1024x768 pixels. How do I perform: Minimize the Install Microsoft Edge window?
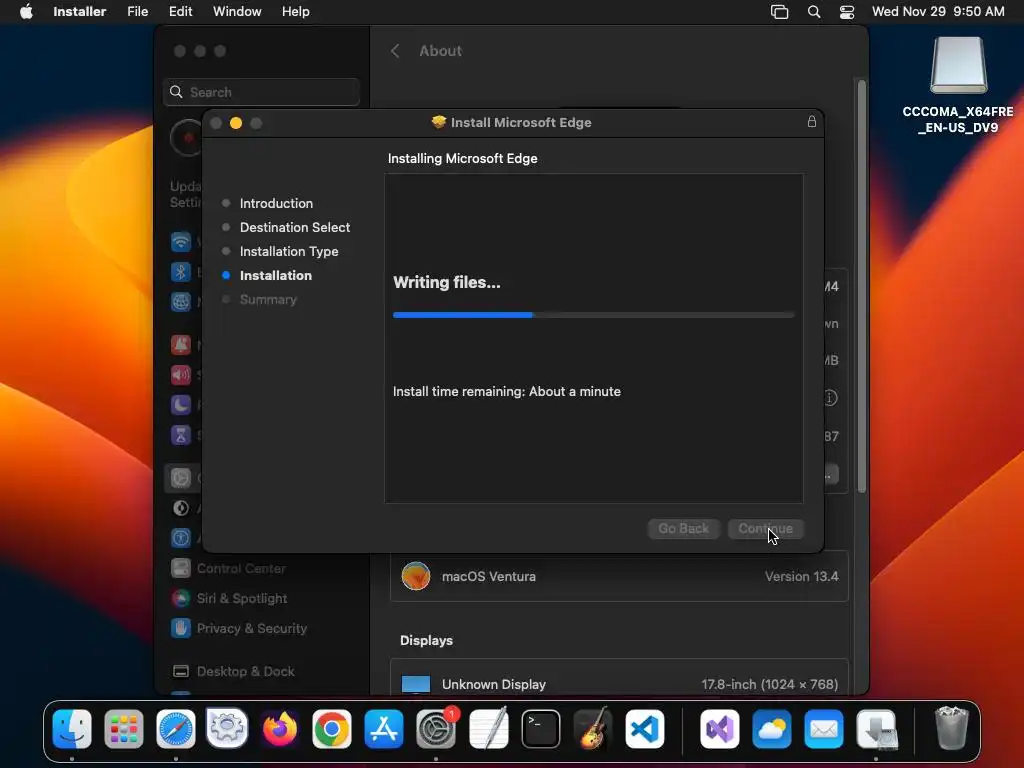[236, 123]
